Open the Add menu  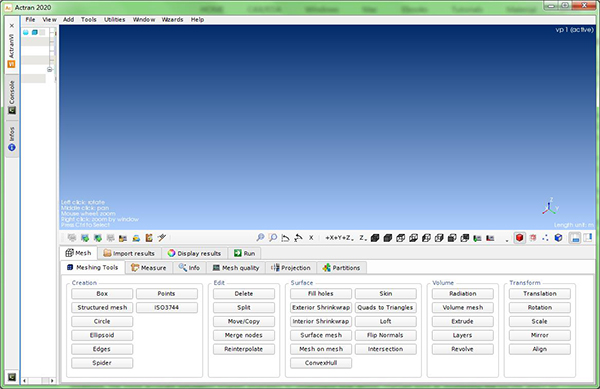click(68, 20)
